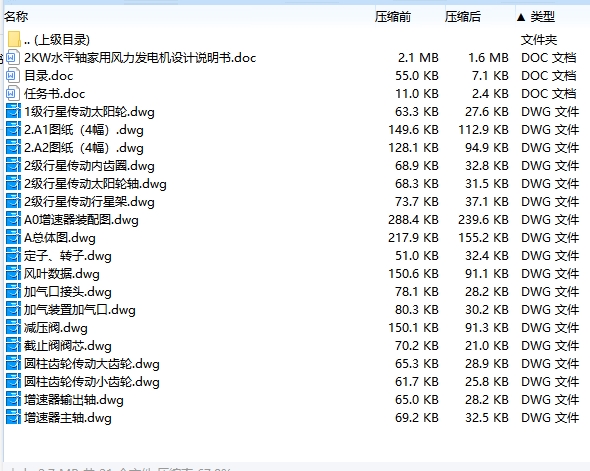Select the '.. (上级目录)' entry name
Screen dimensions: 590x471
pyautogui.click(x=57, y=40)
